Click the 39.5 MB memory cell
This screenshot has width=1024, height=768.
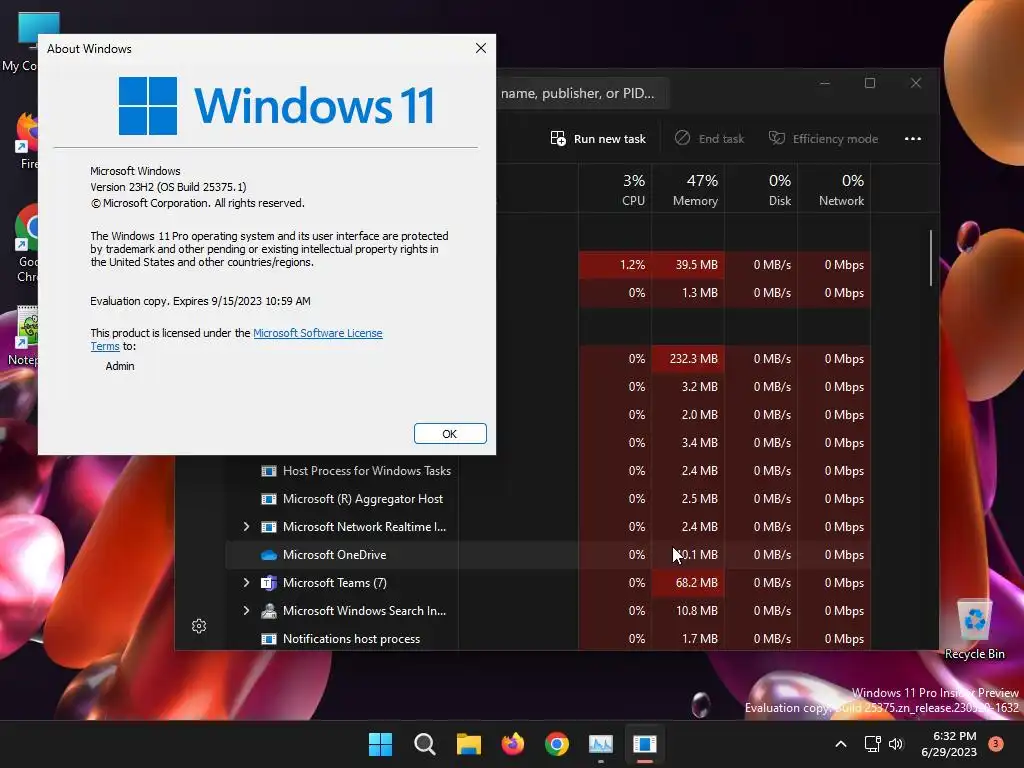688,264
